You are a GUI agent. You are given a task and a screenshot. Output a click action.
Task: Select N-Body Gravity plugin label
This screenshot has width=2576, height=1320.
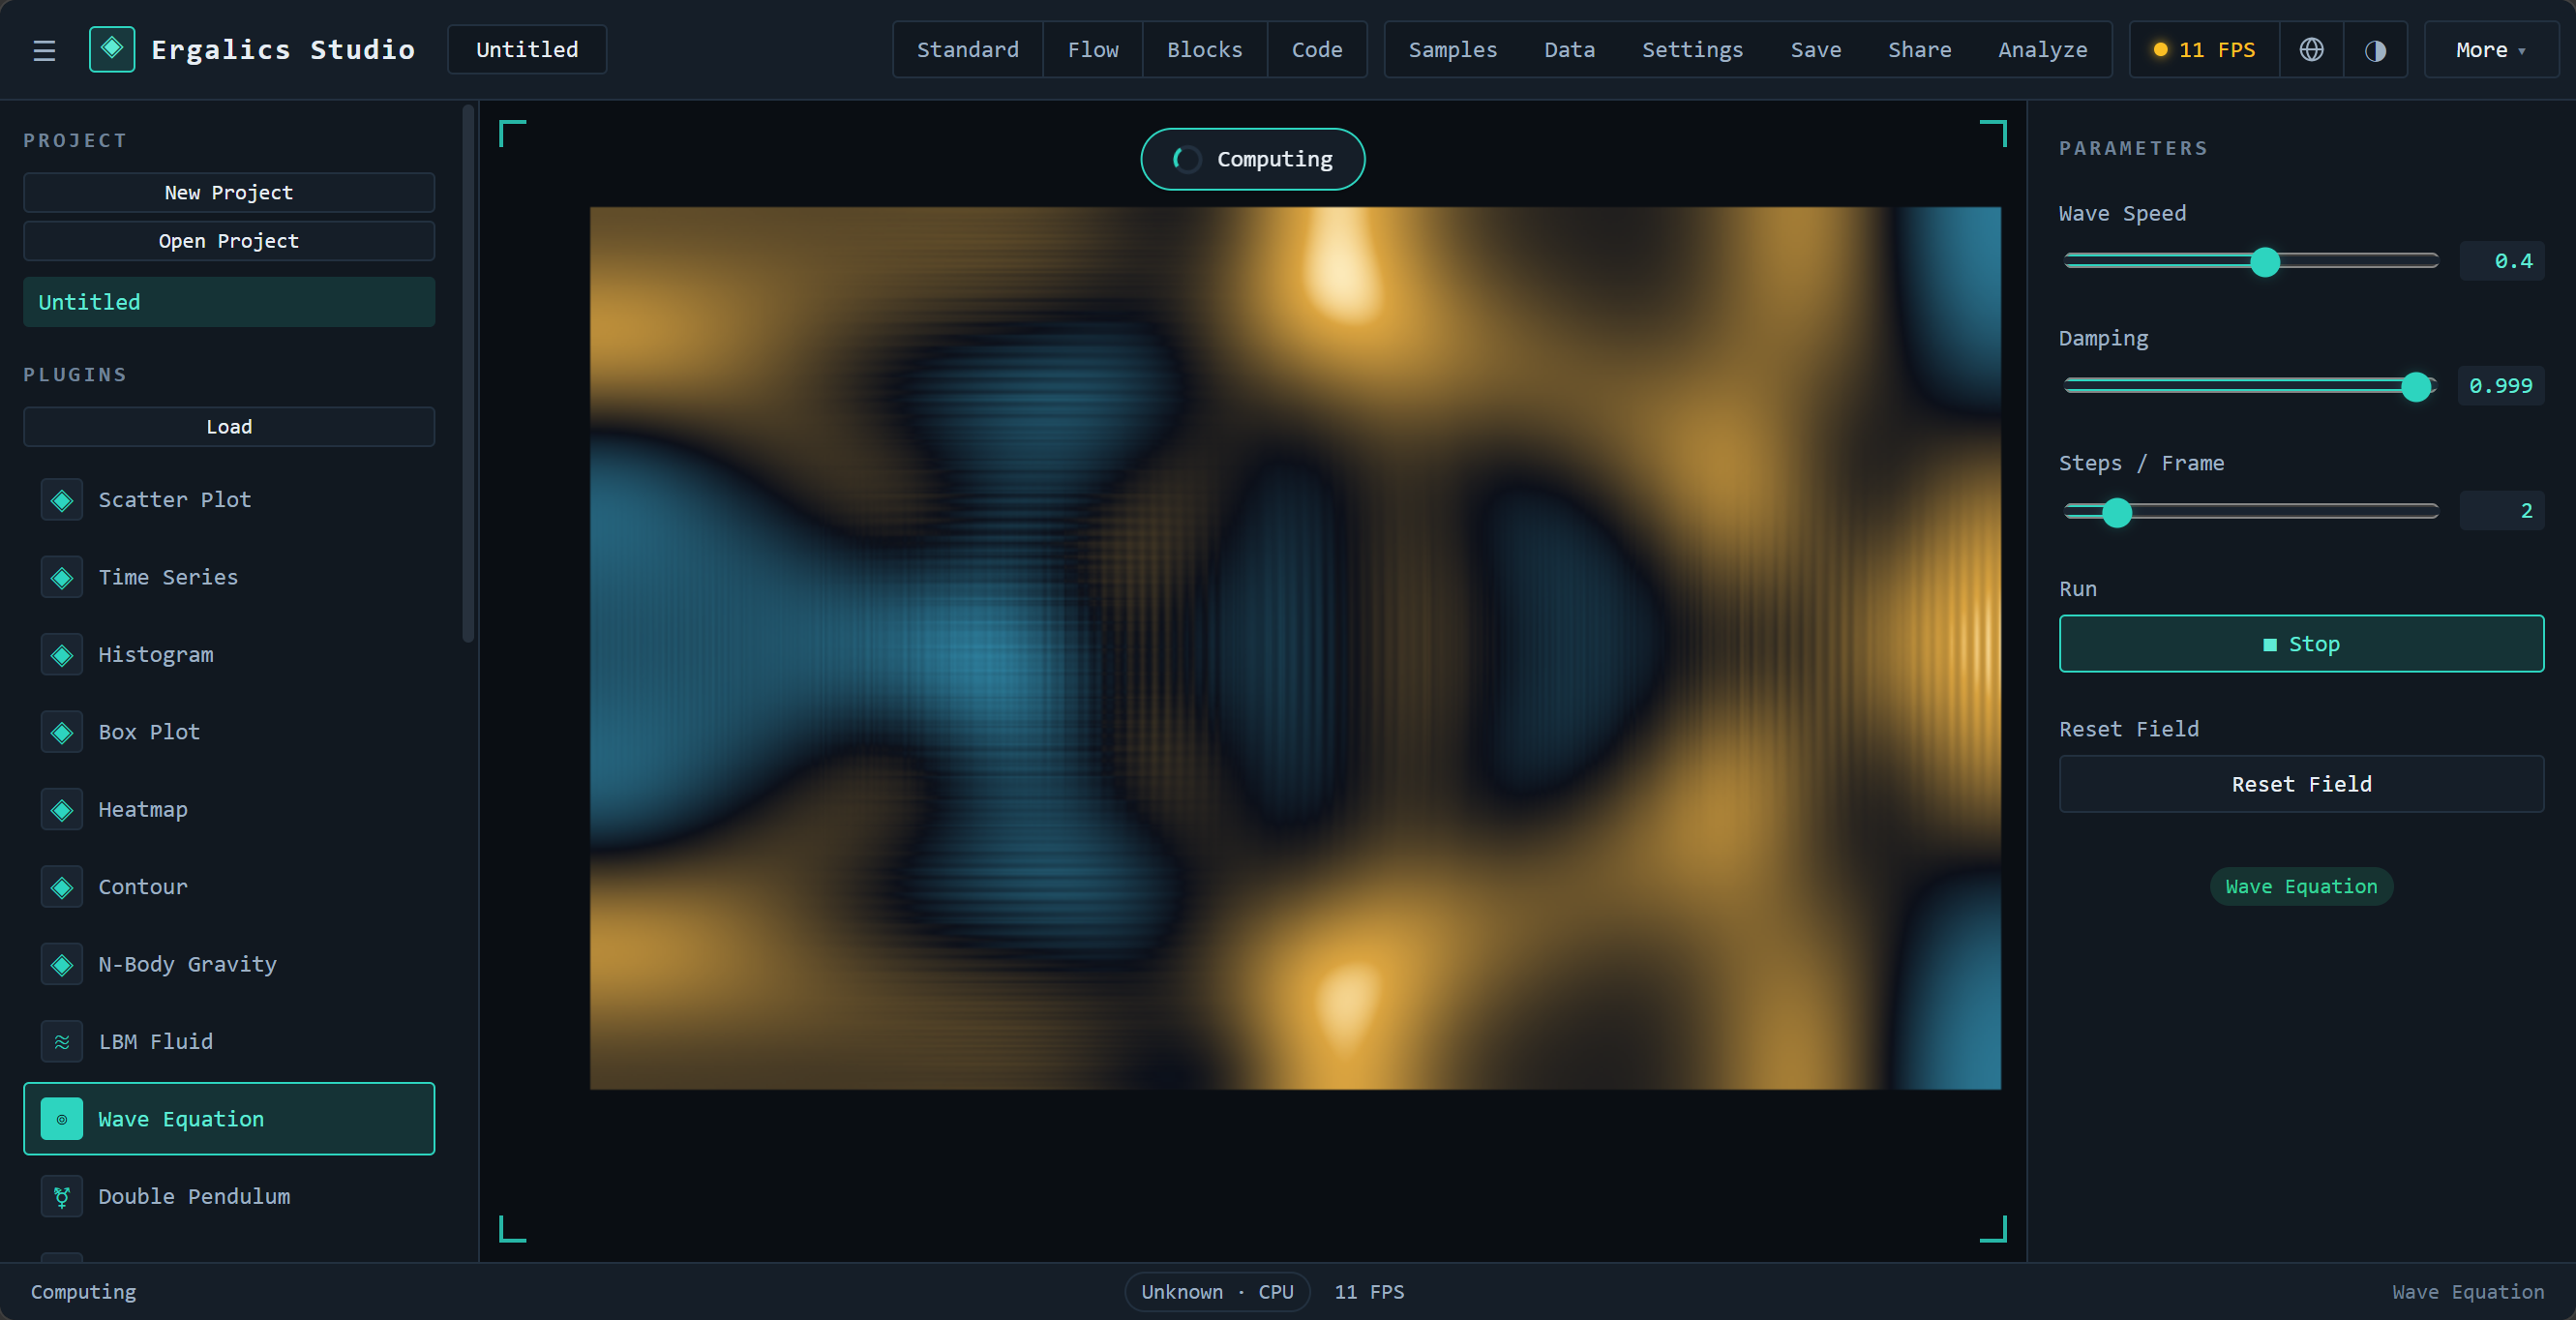coord(187,965)
